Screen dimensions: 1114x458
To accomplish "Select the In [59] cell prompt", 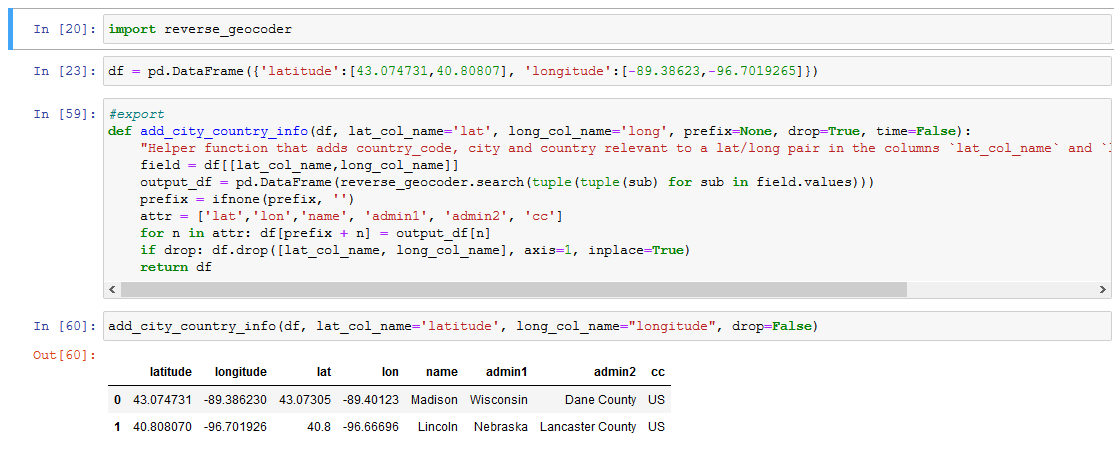I will tap(66, 114).
